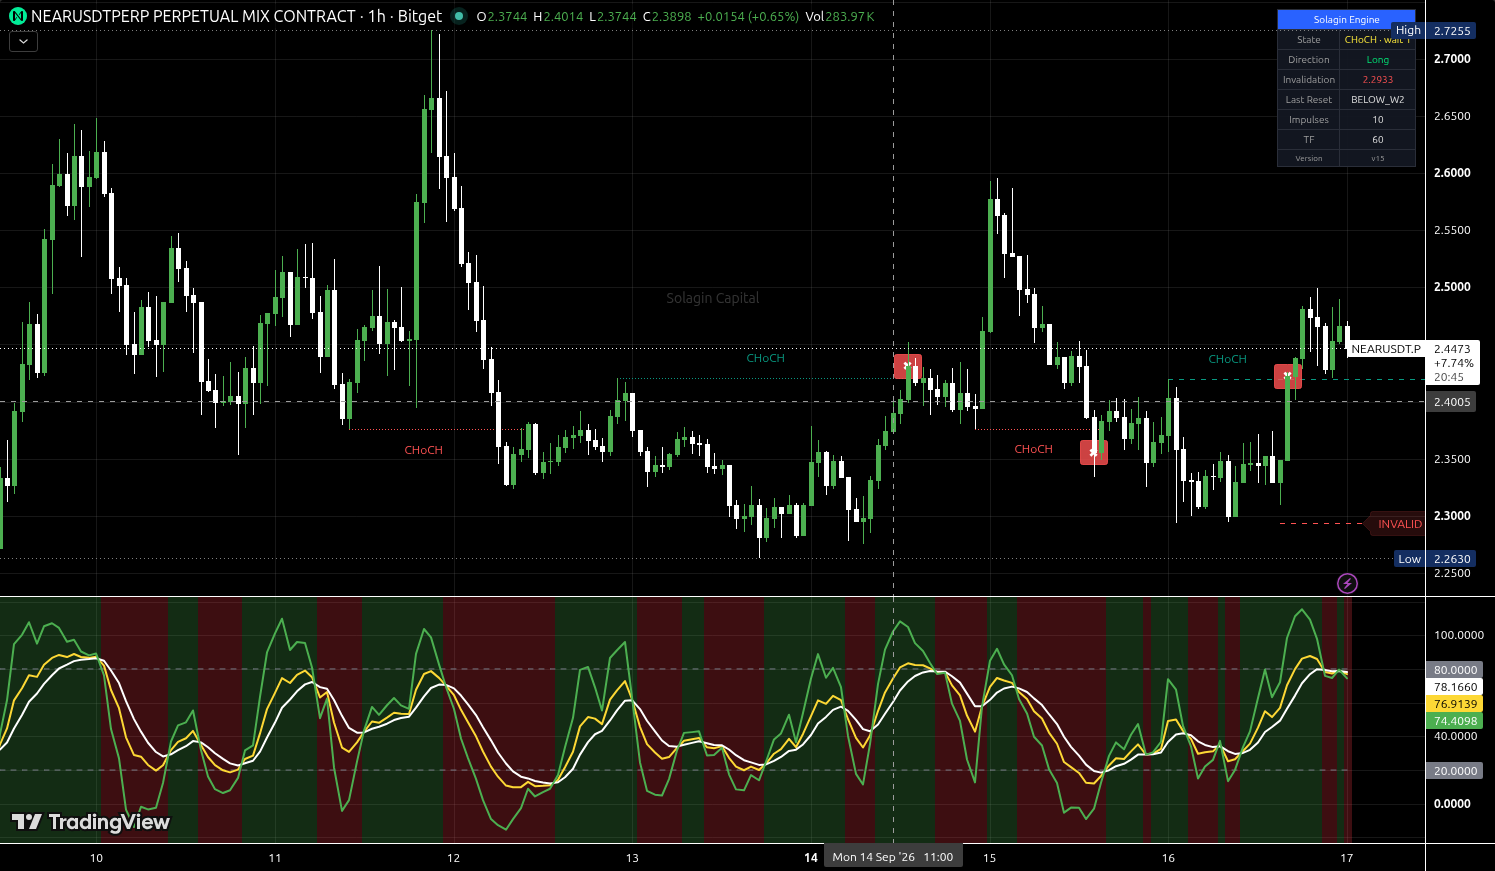This screenshot has height=871, width=1495.
Task: Click the red signal marker below 15 Sep CHoCH
Action: (x=1094, y=452)
